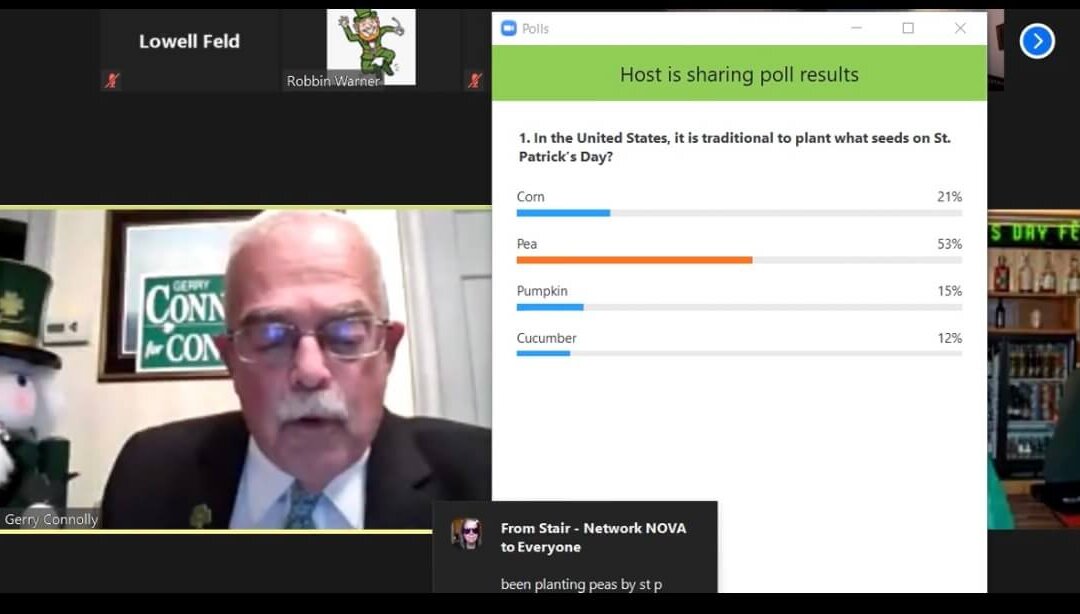Click the Host is sharing poll results banner
This screenshot has height=614, width=1080.
pos(739,74)
